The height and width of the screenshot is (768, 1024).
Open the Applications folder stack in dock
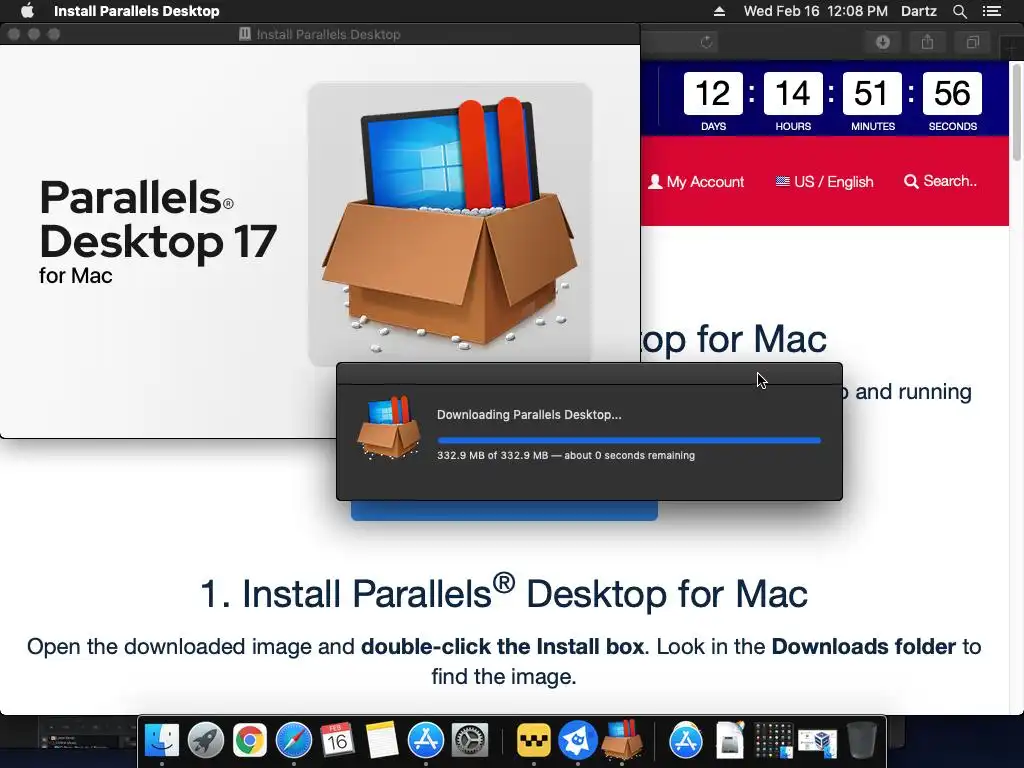[x=686, y=741]
